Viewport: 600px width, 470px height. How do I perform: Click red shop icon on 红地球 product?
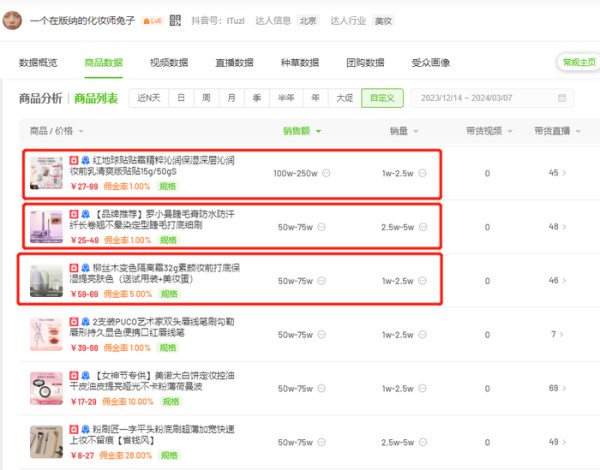(74, 160)
